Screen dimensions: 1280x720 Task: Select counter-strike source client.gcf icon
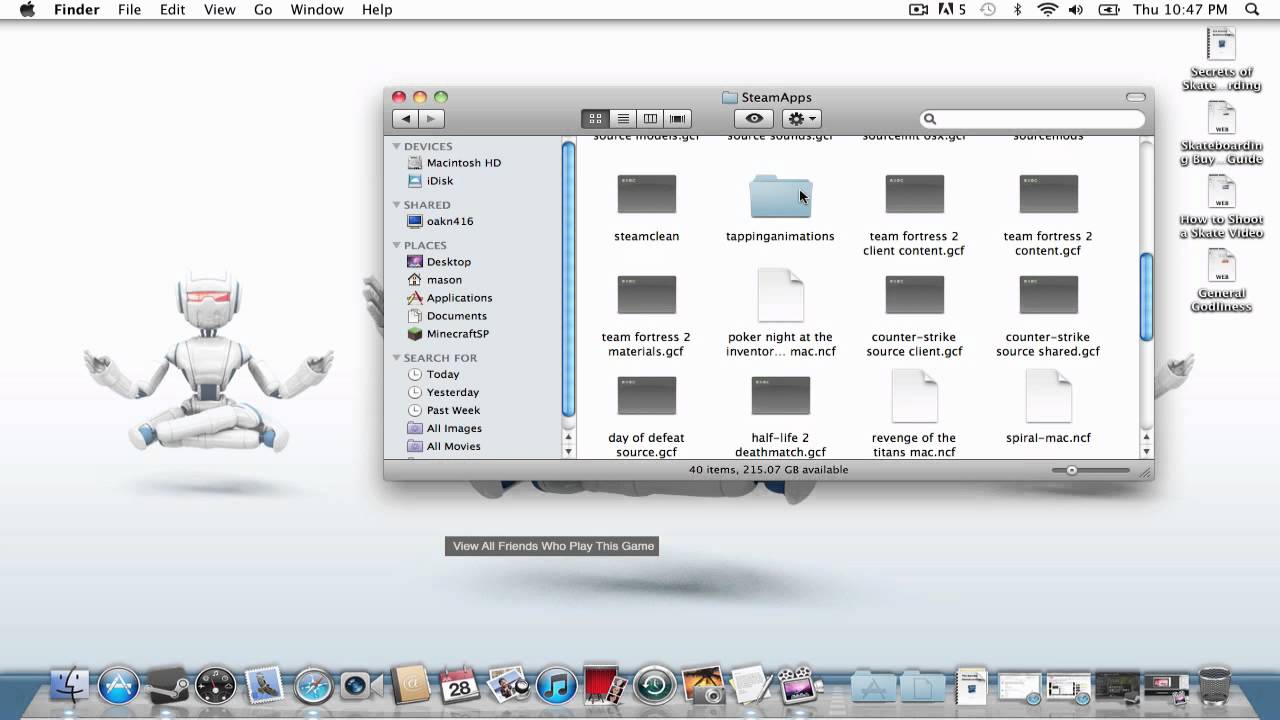915,295
